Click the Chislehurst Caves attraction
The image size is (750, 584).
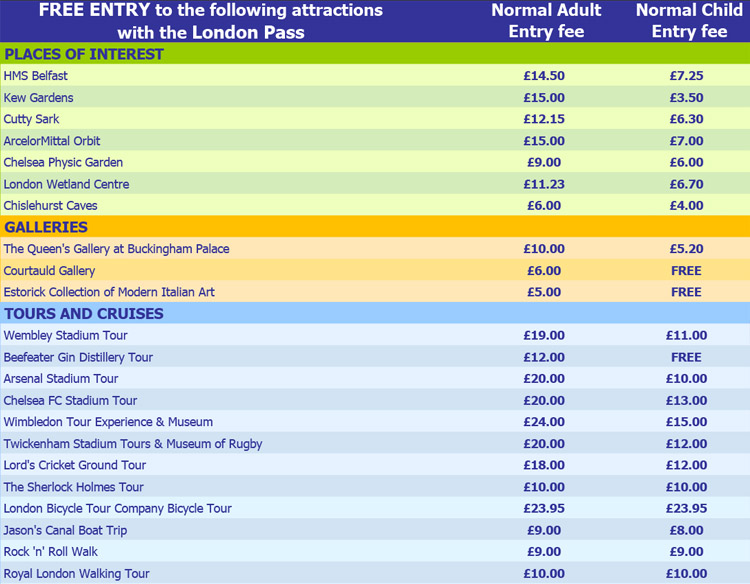tap(51, 206)
